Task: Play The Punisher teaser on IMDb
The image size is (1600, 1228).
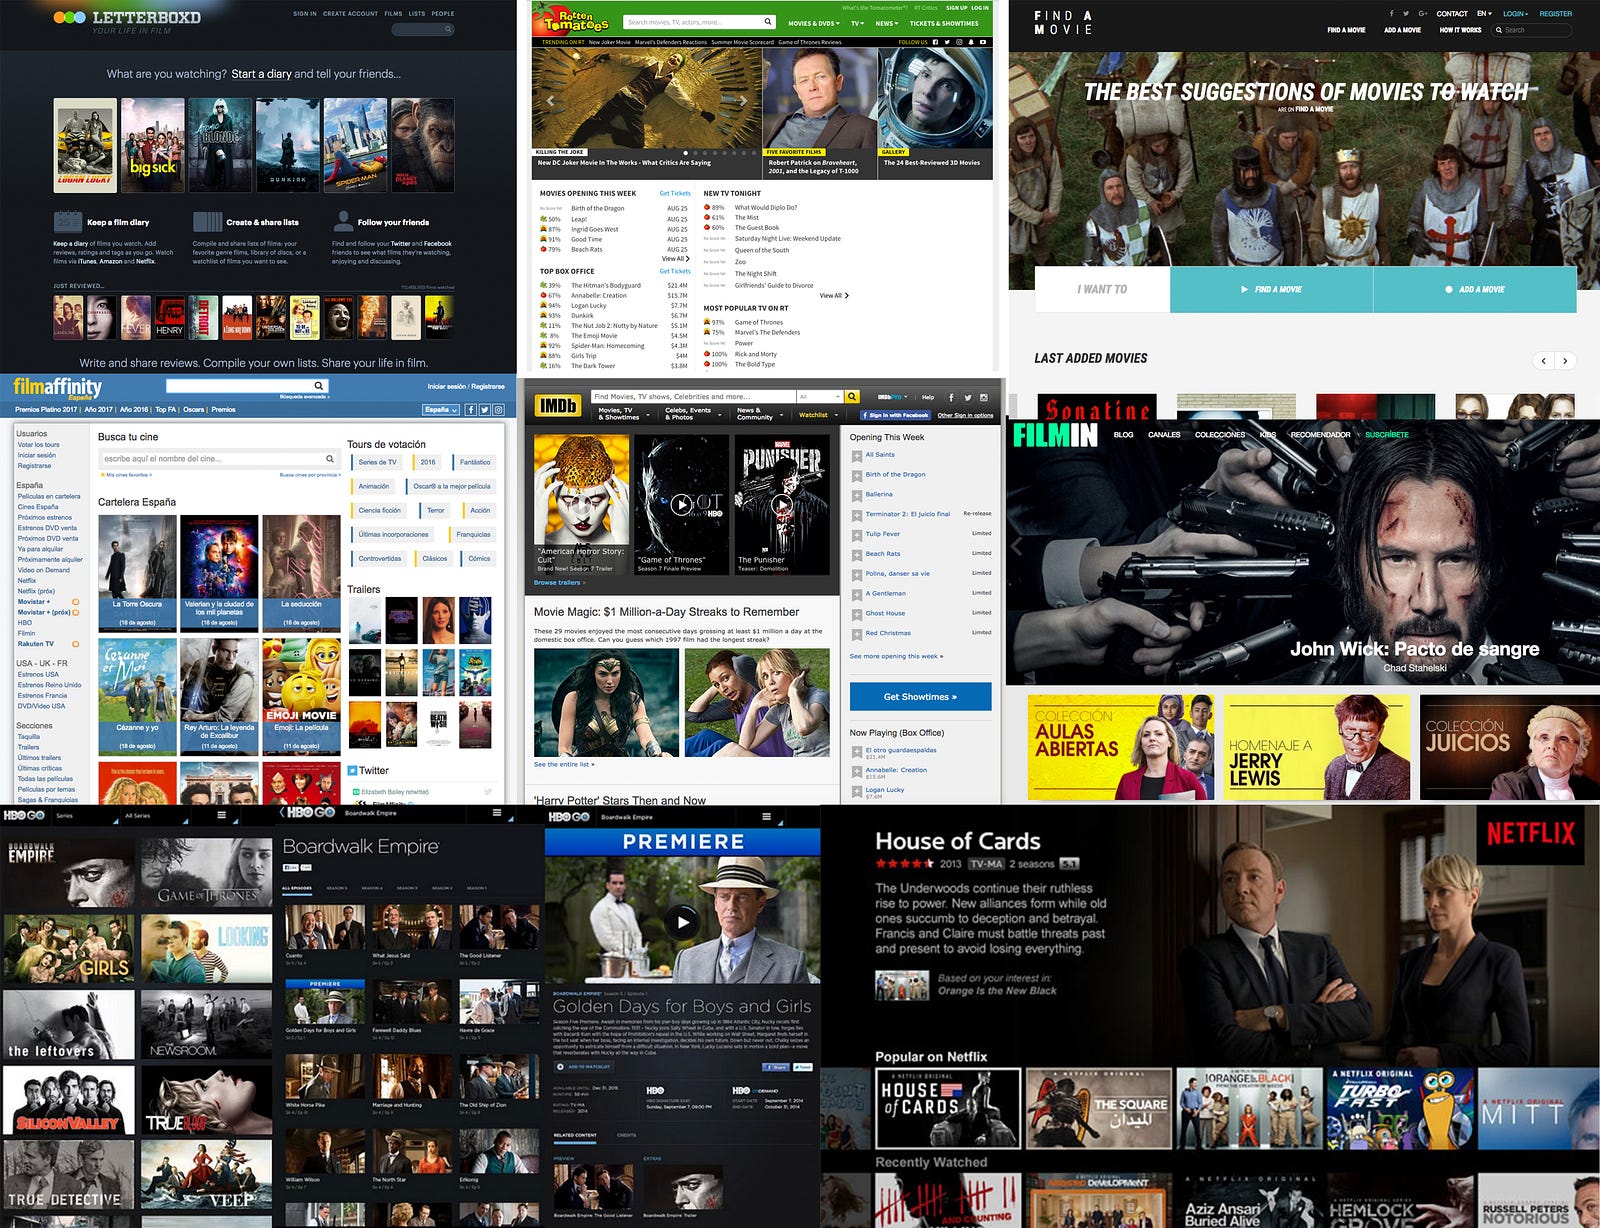Action: pyautogui.click(x=782, y=504)
